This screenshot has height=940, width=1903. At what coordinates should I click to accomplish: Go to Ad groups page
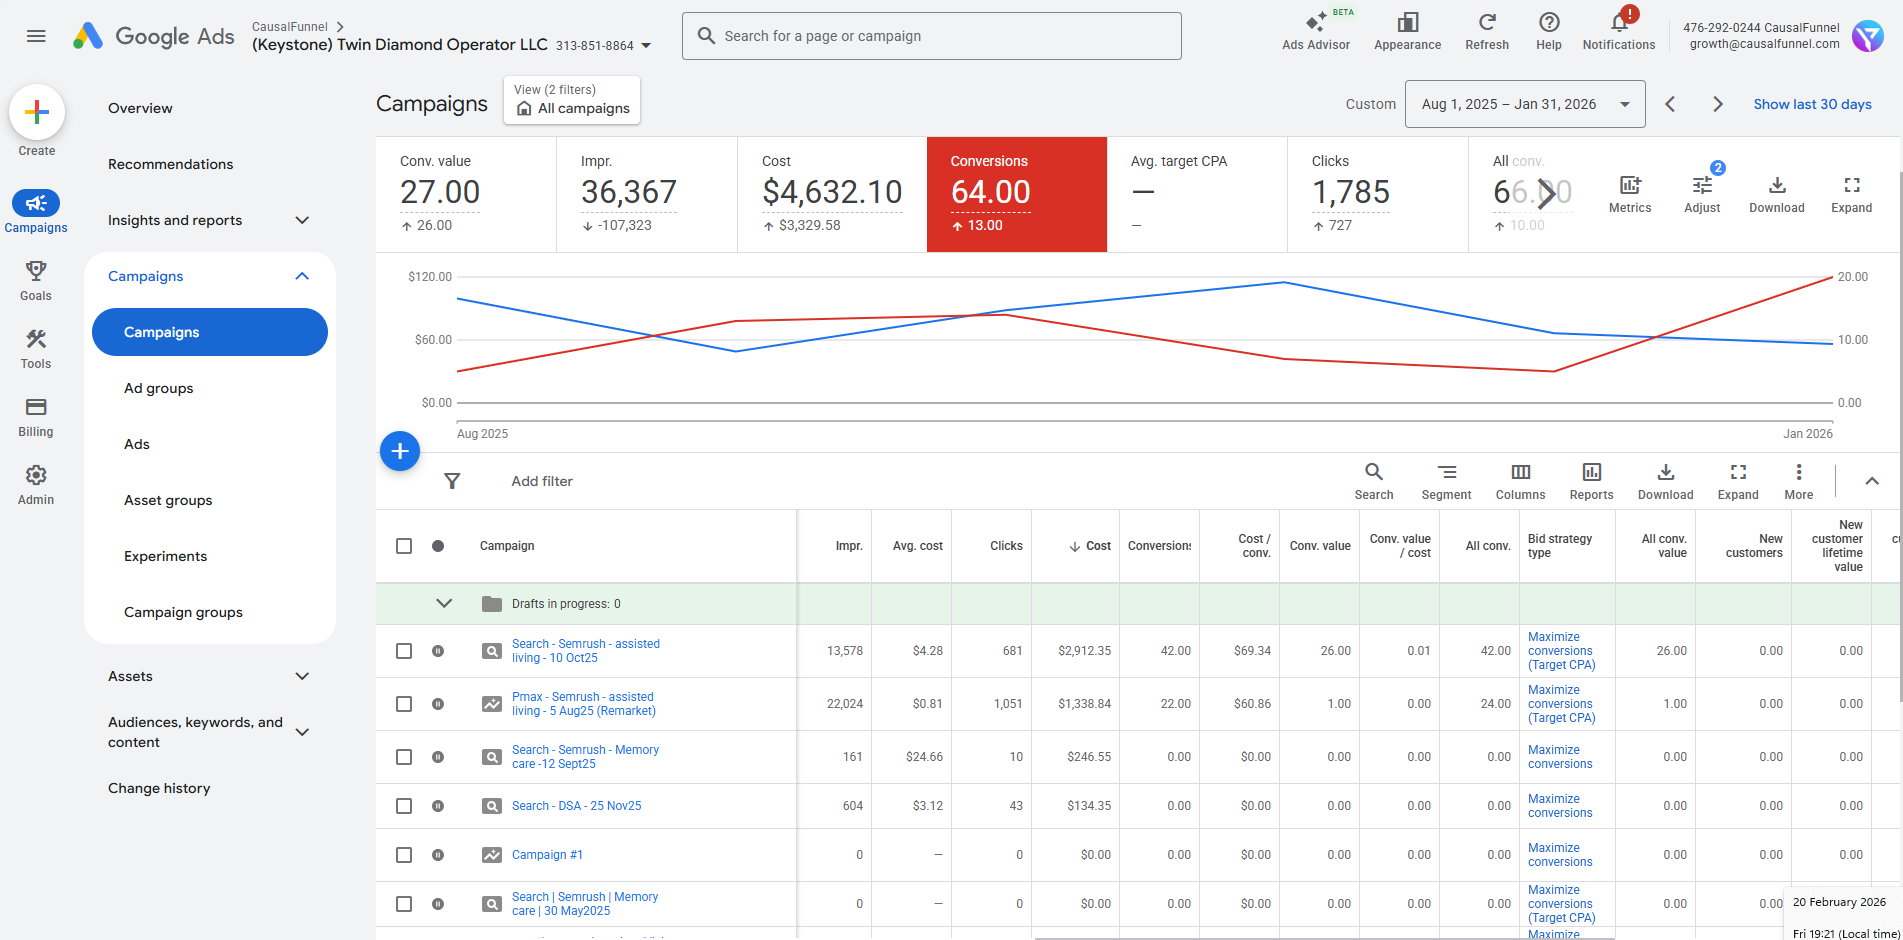[159, 388]
